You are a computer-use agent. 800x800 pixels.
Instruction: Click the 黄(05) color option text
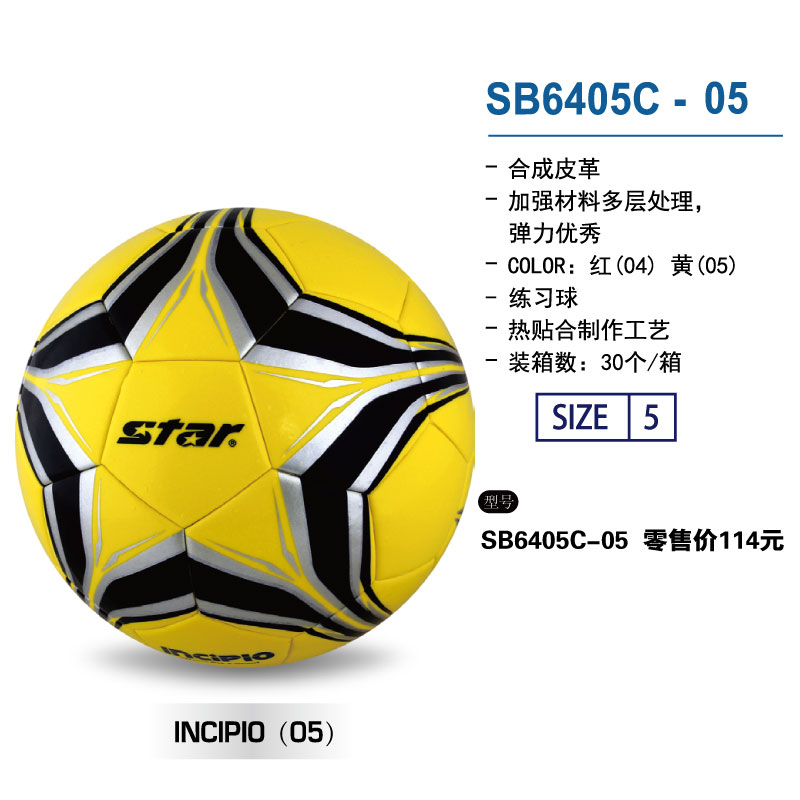point(704,265)
